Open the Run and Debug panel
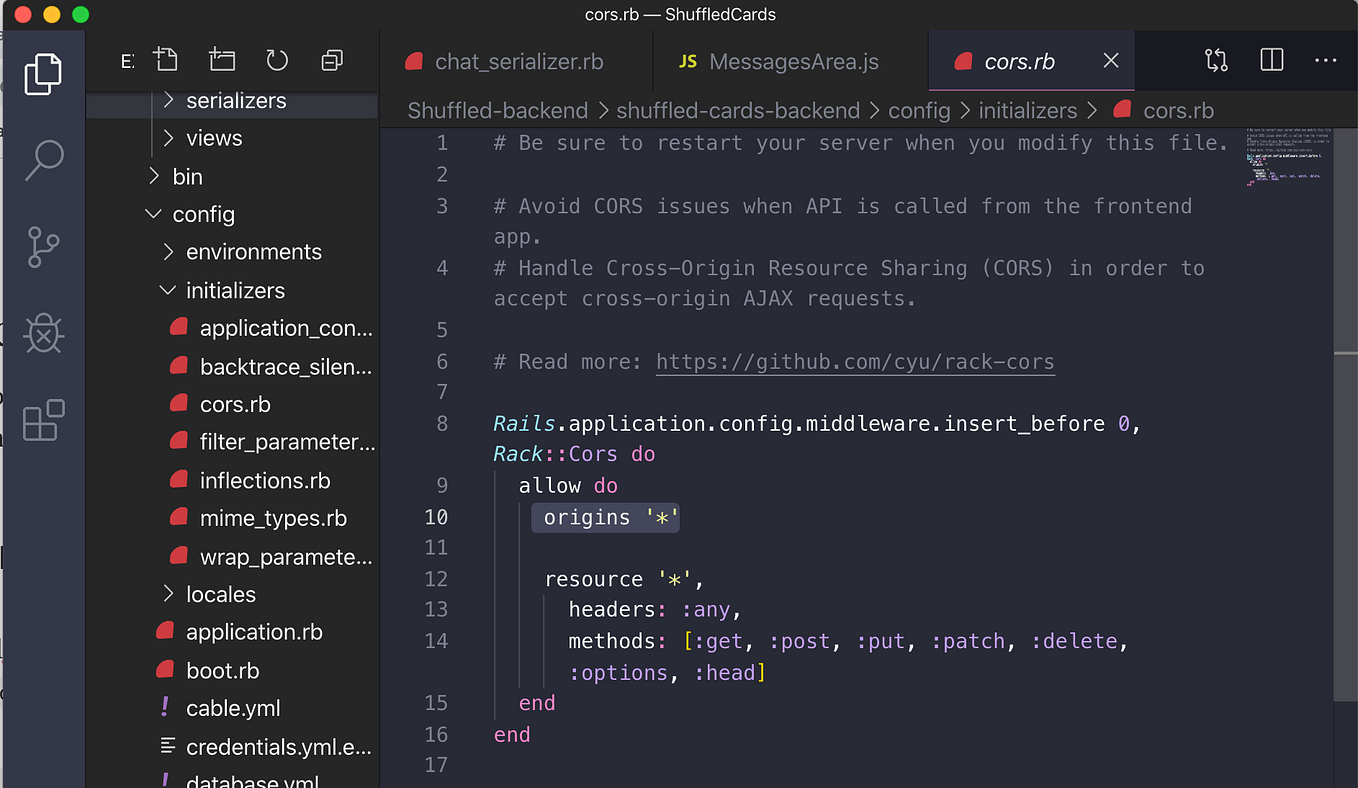 tap(42, 333)
